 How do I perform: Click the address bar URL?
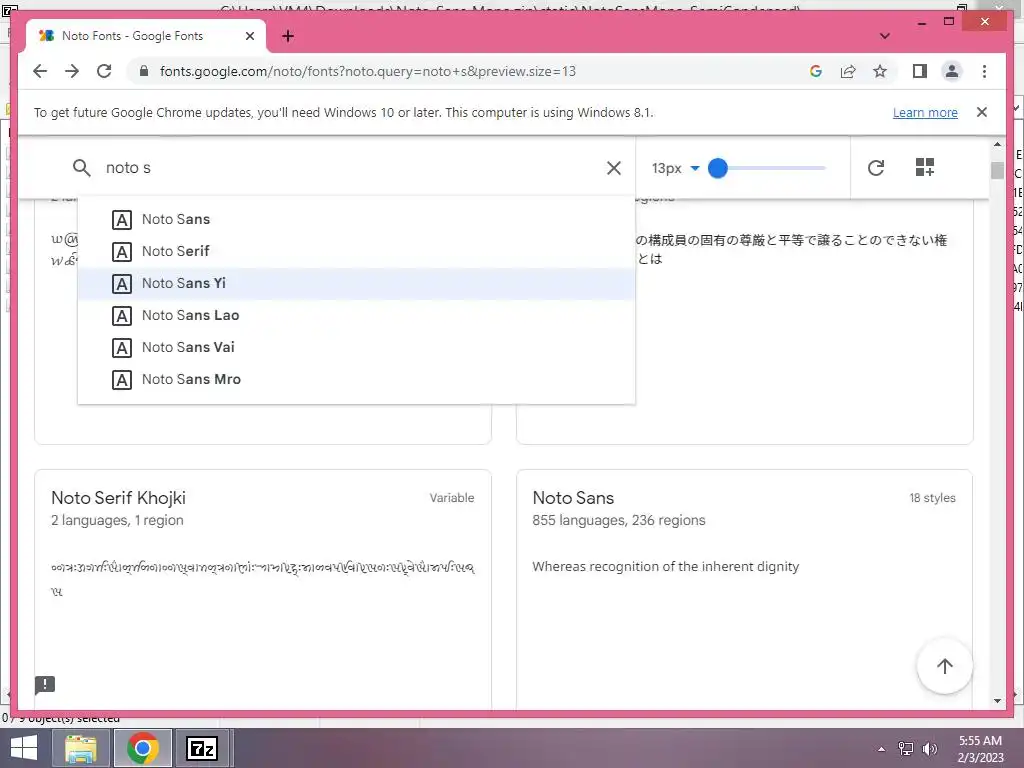point(368,71)
